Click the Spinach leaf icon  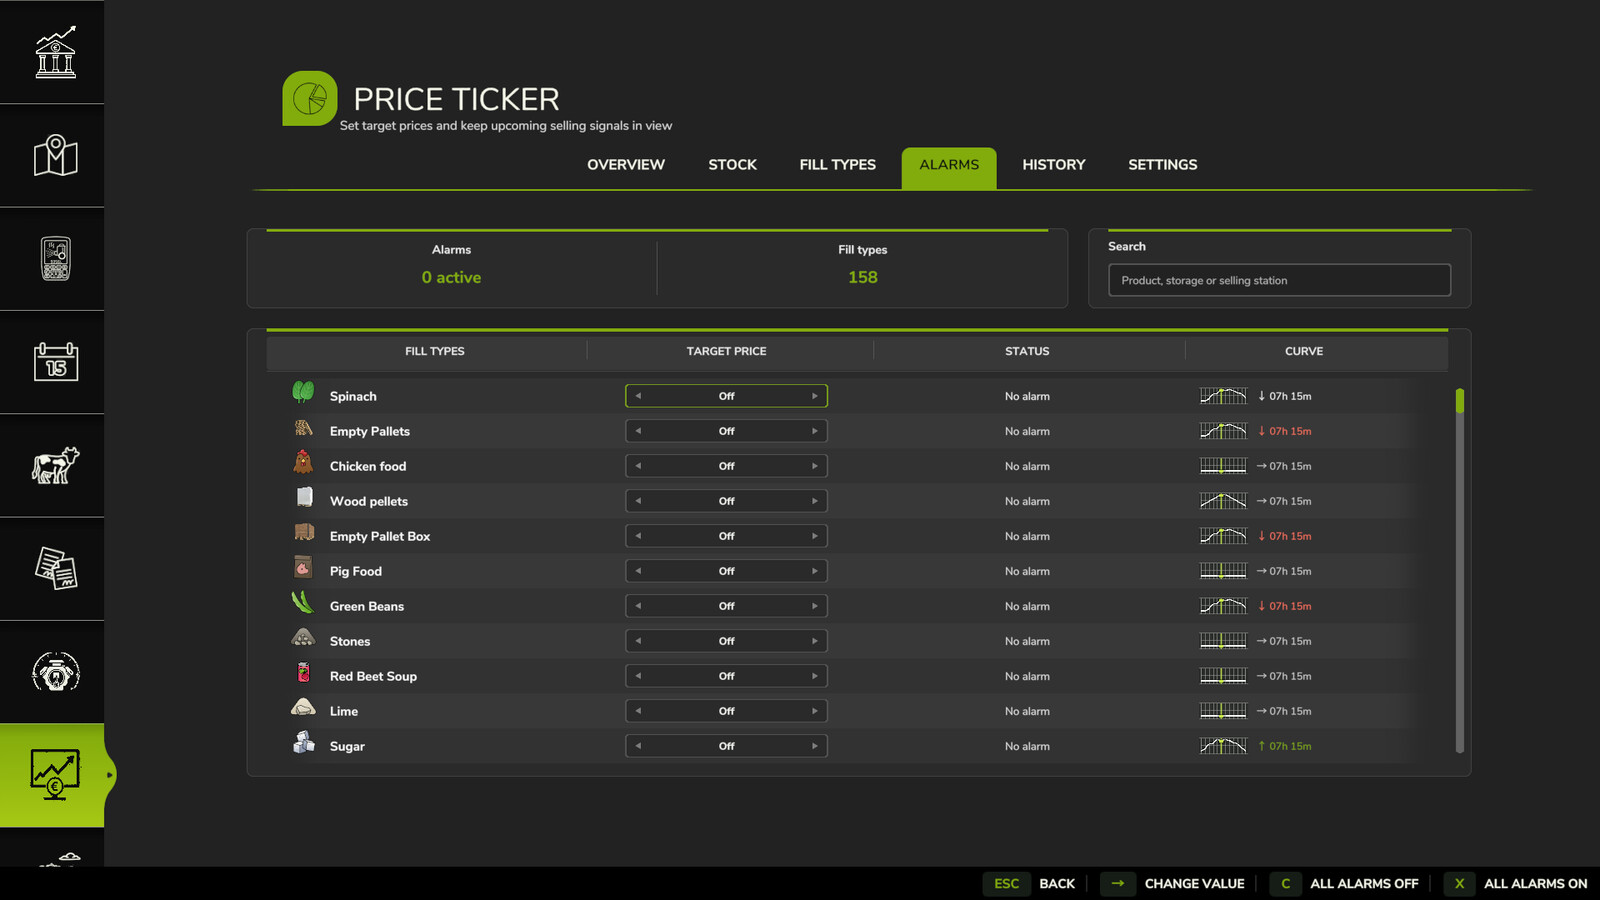(303, 392)
